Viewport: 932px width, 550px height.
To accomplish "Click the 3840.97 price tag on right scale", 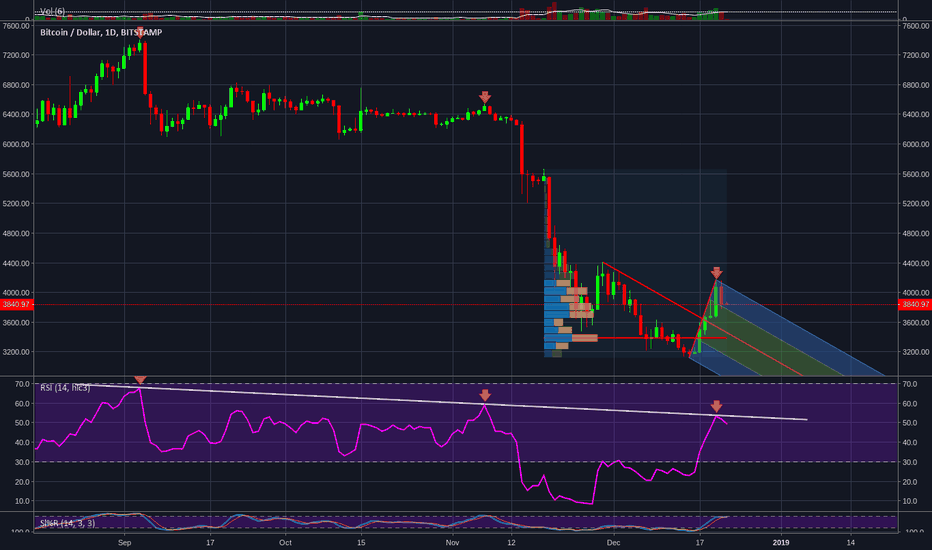I will [x=915, y=304].
